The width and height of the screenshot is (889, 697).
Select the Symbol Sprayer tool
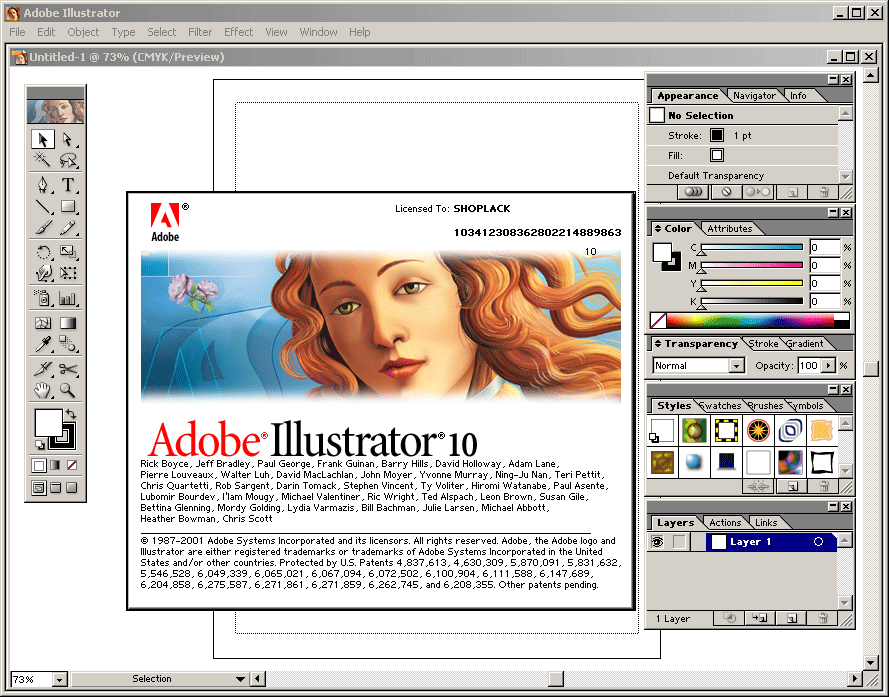(x=43, y=298)
